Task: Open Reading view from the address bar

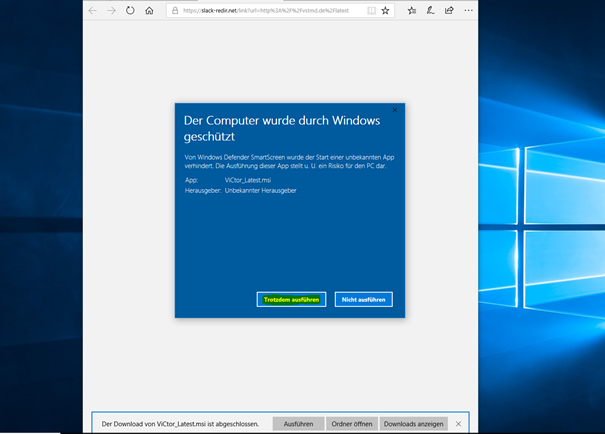Action: 372,11
